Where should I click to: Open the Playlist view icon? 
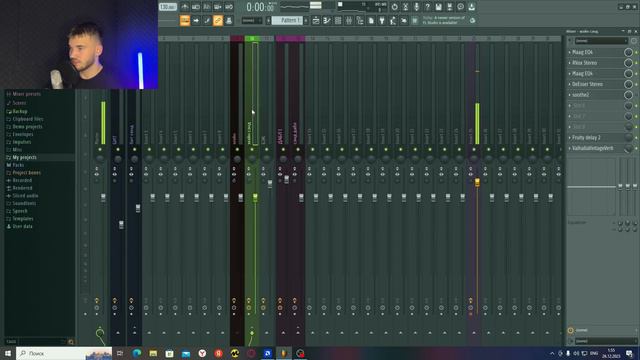(x=316, y=20)
